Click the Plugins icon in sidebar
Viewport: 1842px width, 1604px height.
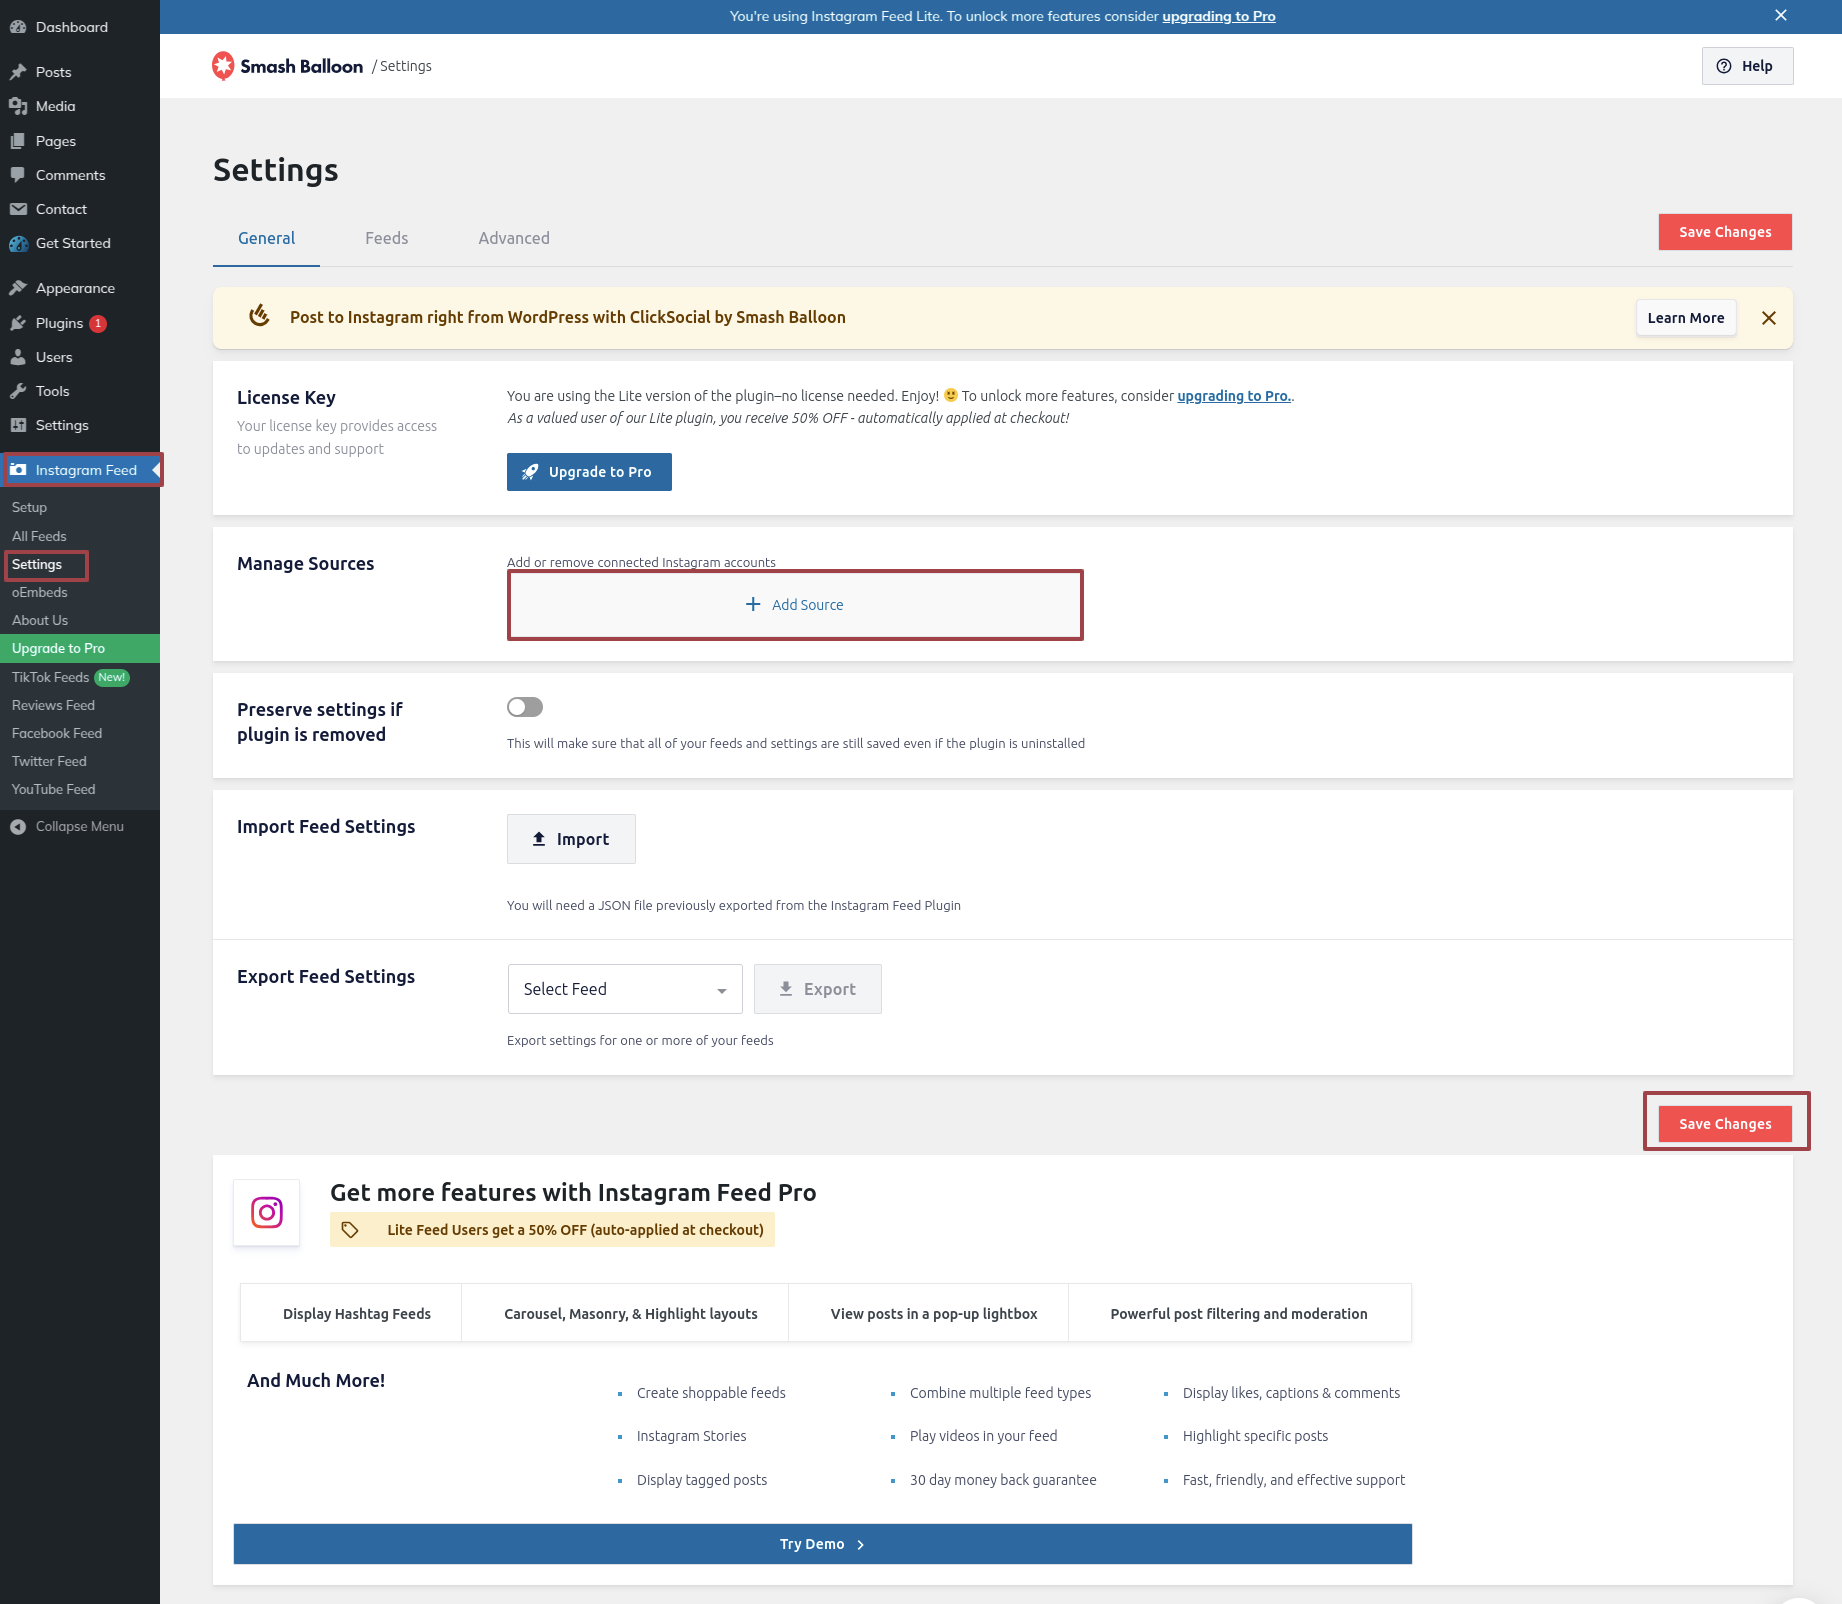tap(18, 323)
